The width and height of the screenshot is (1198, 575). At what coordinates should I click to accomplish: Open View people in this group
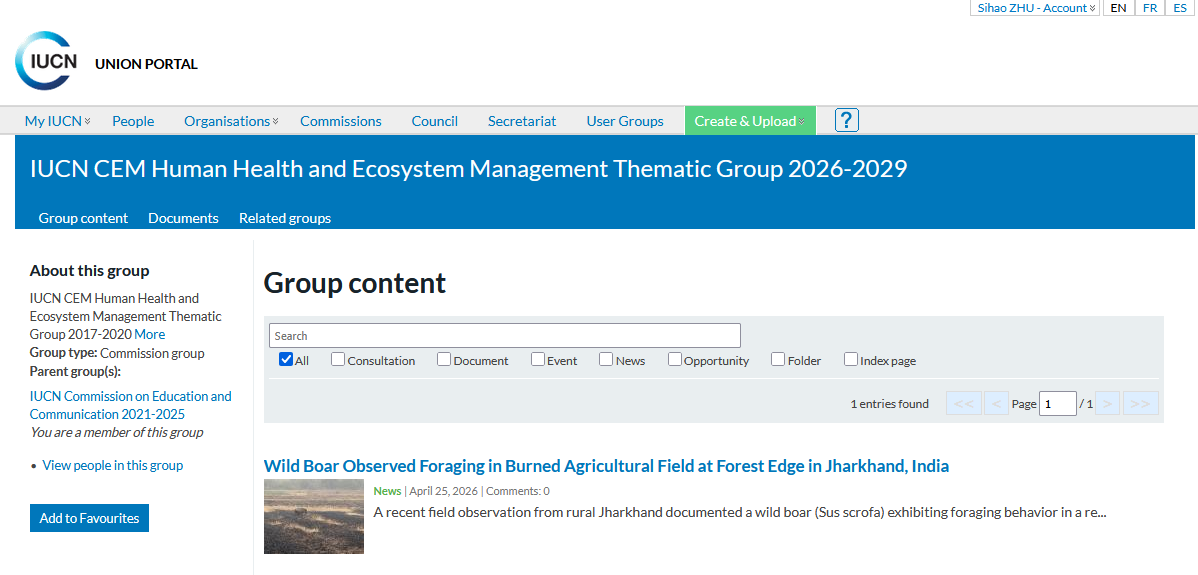[112, 465]
